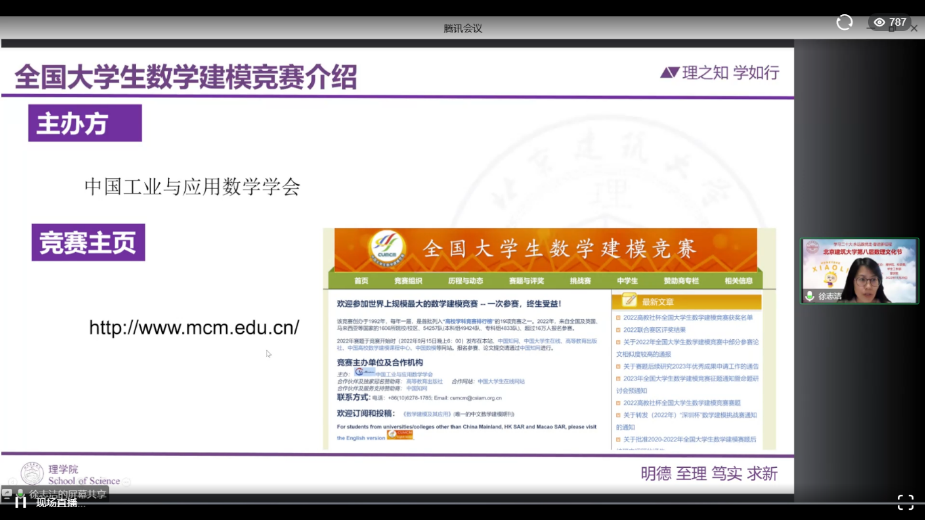Select the 竞赛组织 navigation tab
This screenshot has width=925, height=520.
click(409, 281)
